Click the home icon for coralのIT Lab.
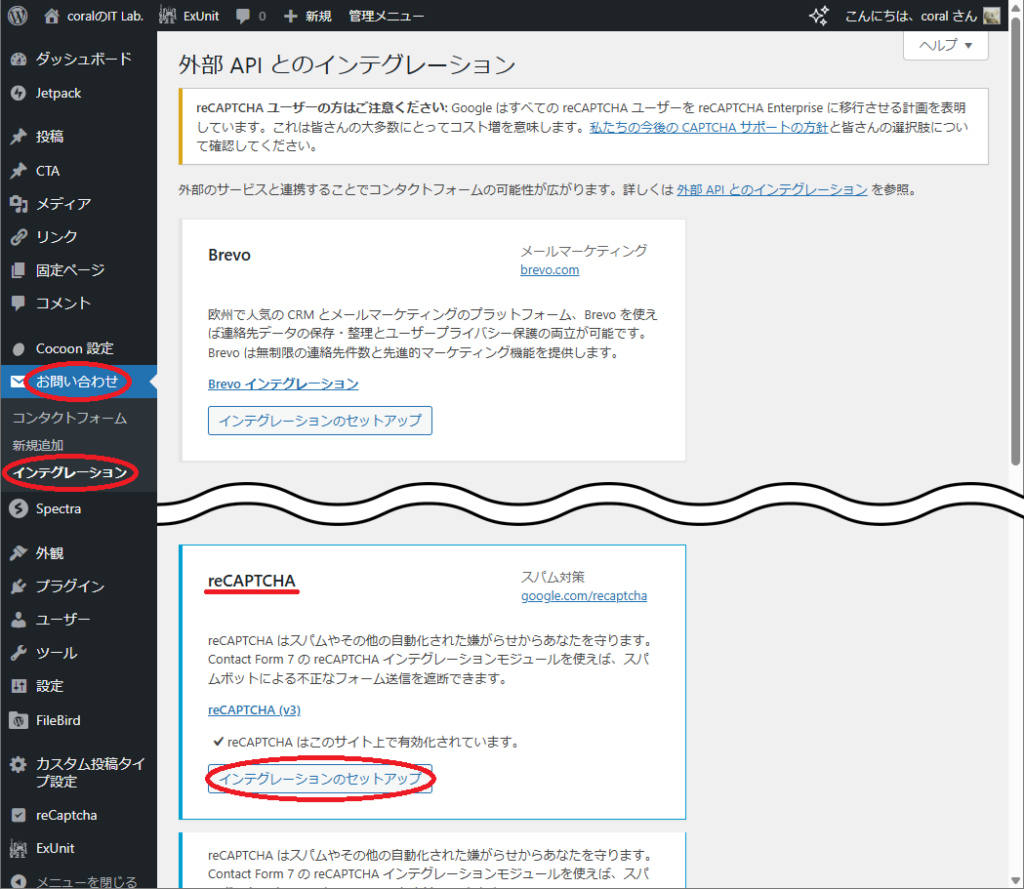The height and width of the screenshot is (889, 1024). [52, 16]
